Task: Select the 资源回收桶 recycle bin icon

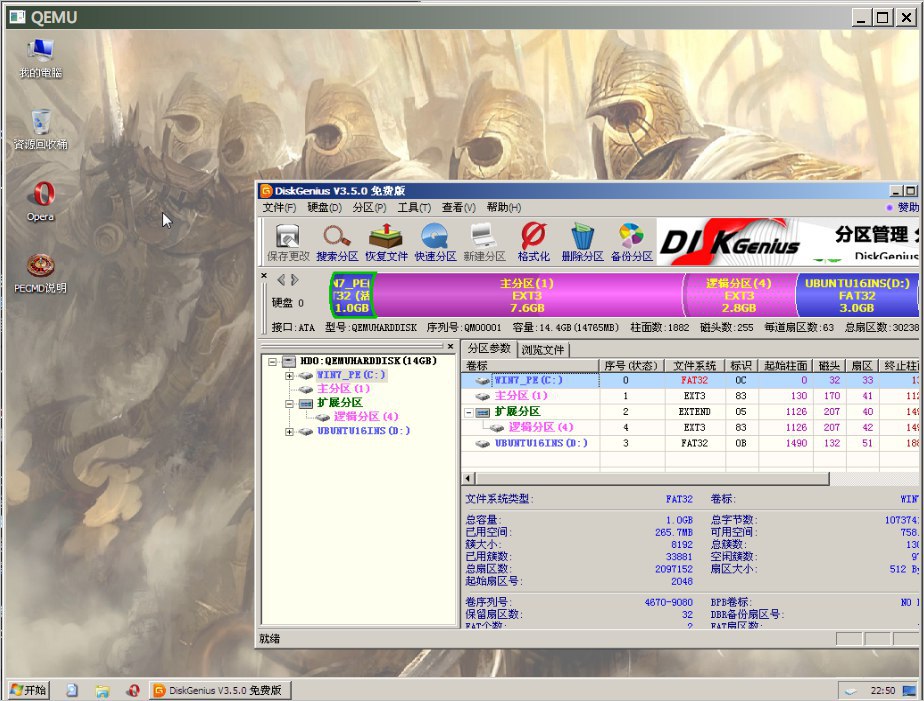Action: tap(40, 129)
